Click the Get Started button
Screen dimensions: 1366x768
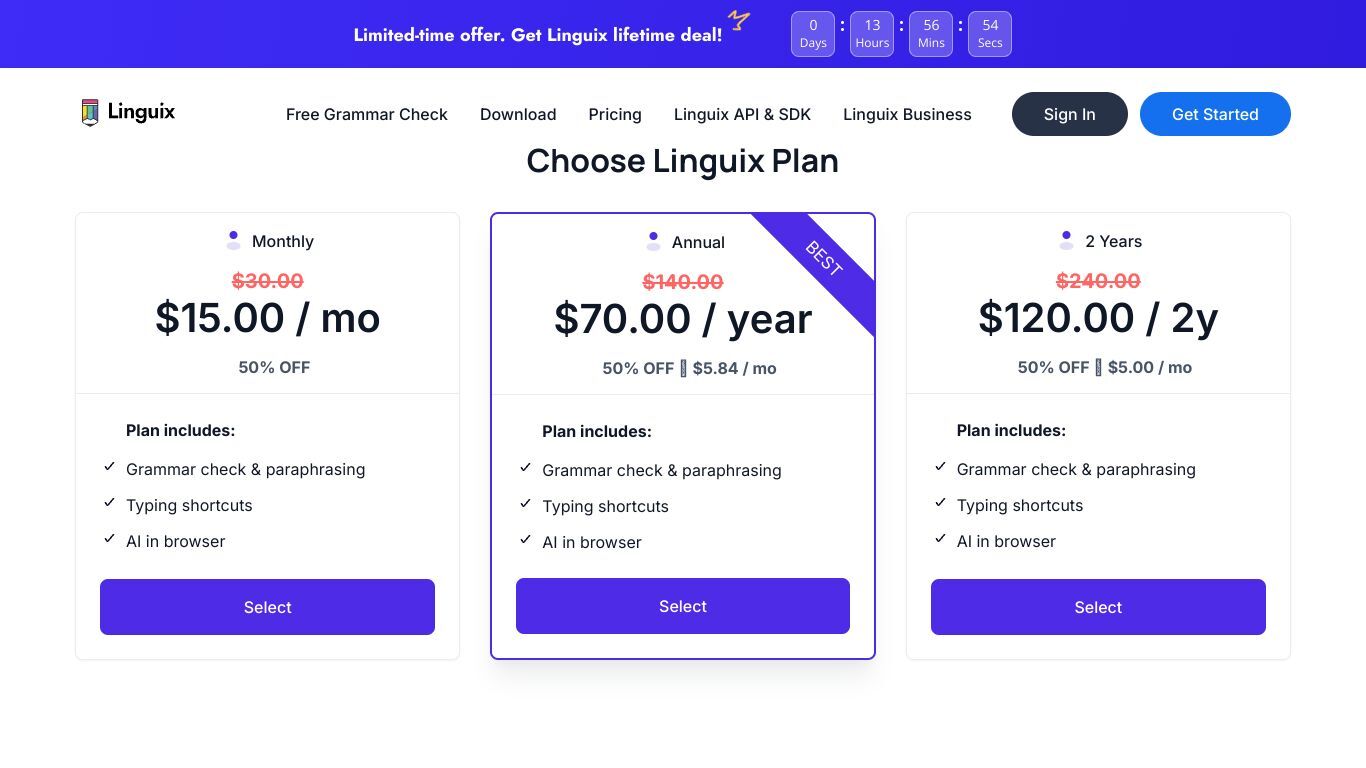coord(1215,114)
